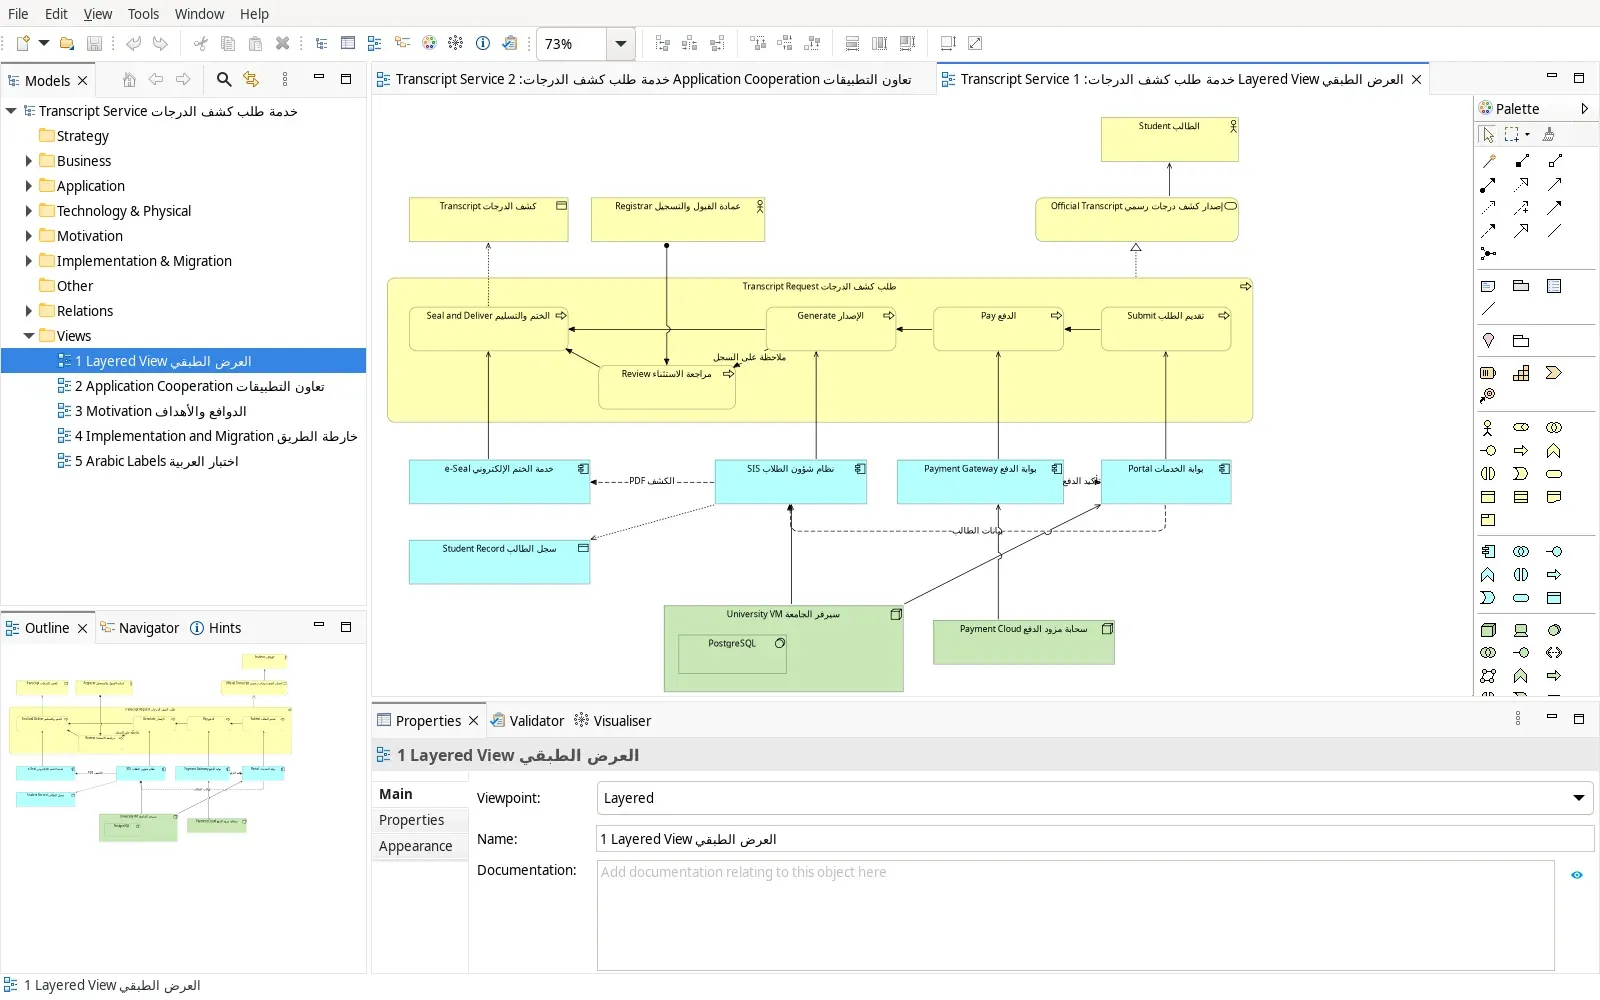Expand the Business folder in model tree
This screenshot has height=1000, width=1600.
pyautogui.click(x=28, y=161)
